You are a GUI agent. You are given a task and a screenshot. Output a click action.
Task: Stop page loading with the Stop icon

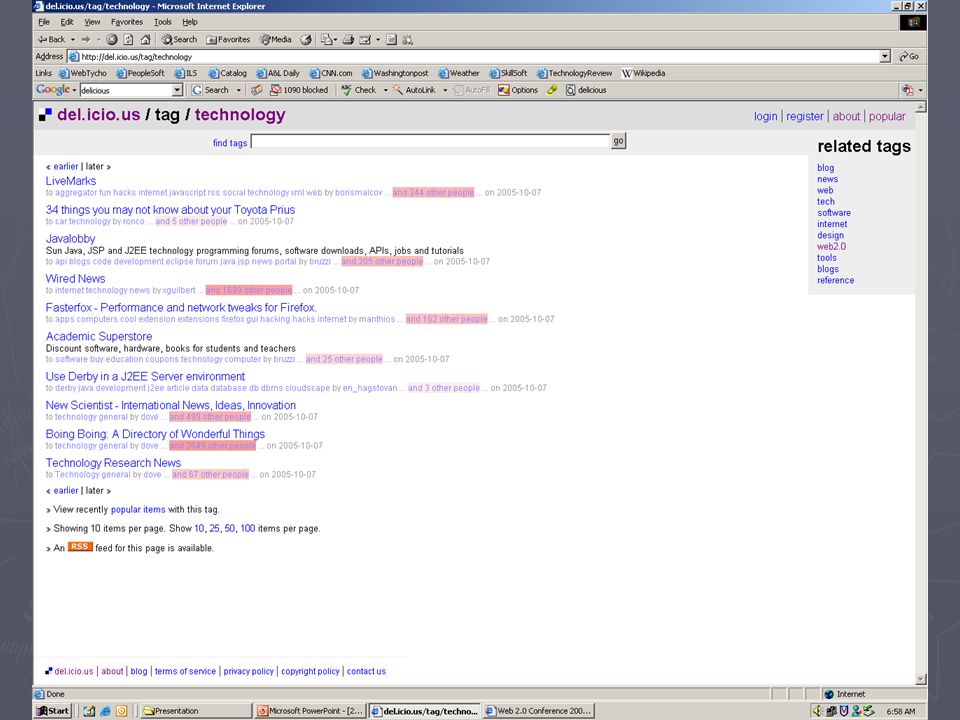111,39
